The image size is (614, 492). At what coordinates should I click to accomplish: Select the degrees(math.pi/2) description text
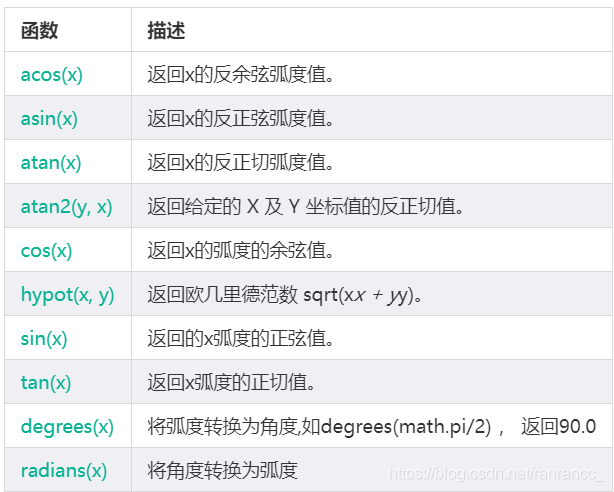point(372,426)
